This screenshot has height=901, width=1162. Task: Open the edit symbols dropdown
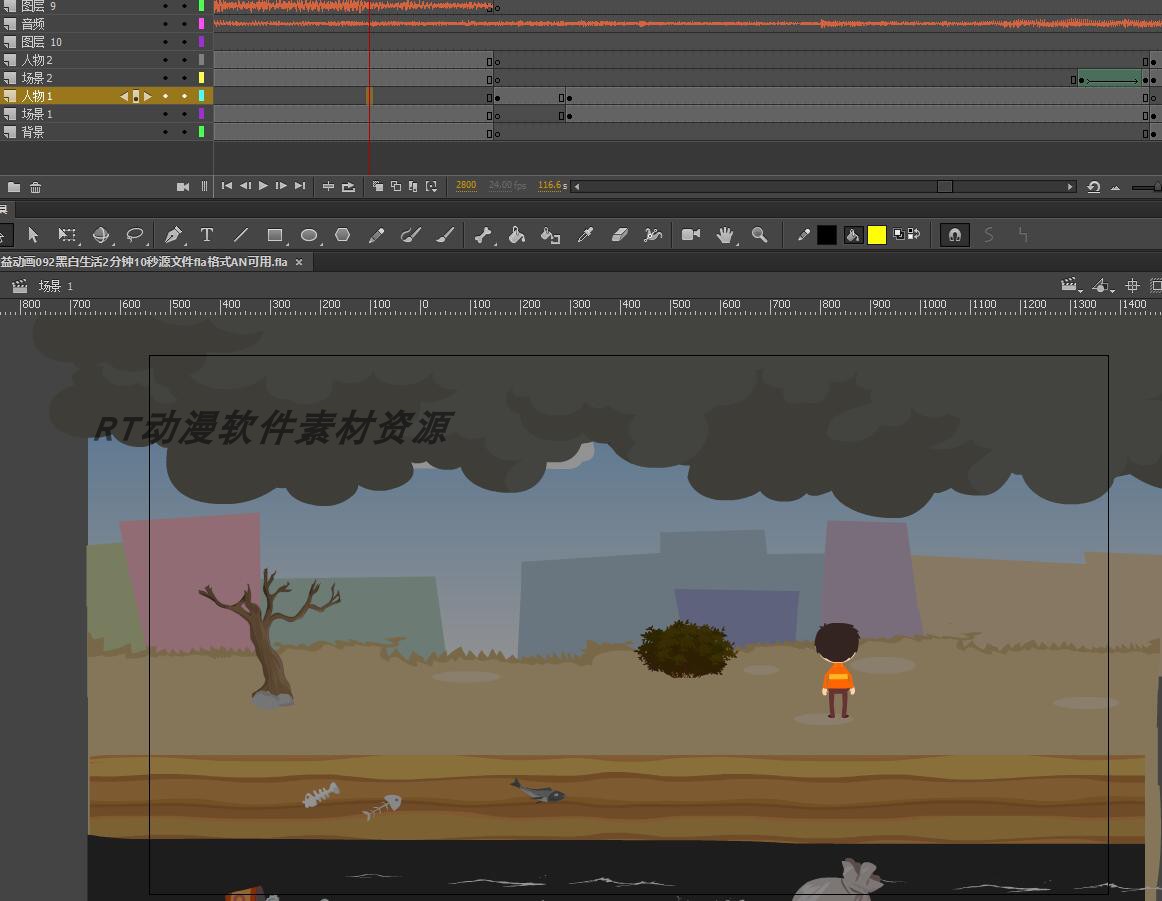point(1103,285)
